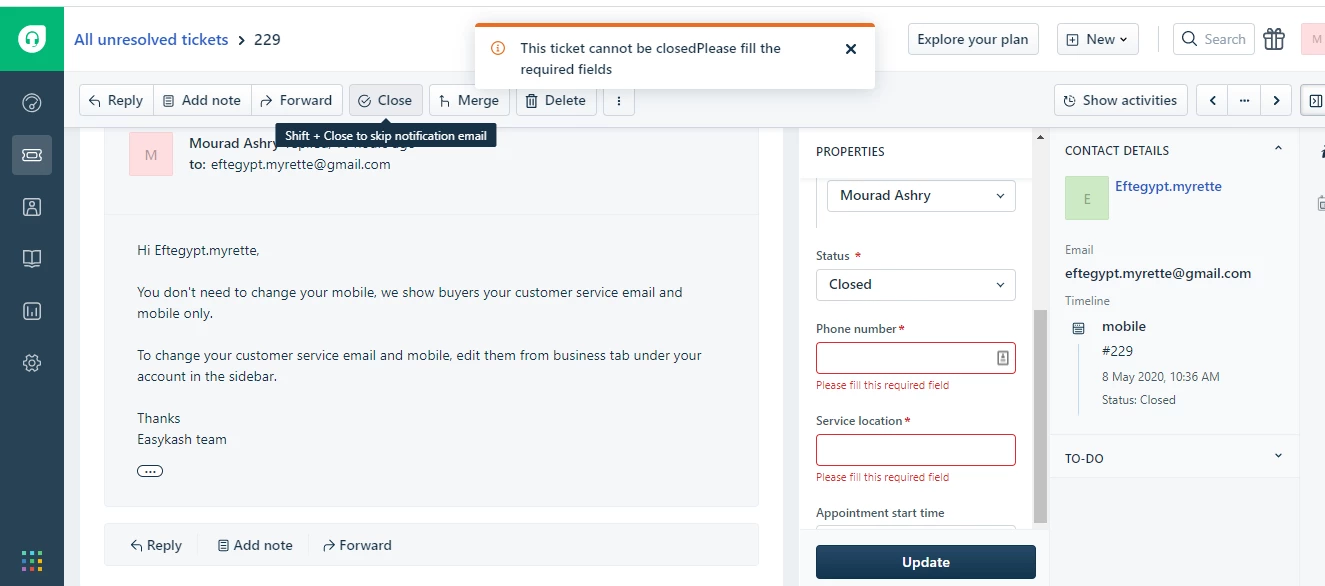Click the gift box icon
The height and width of the screenshot is (586, 1325).
point(1274,39)
